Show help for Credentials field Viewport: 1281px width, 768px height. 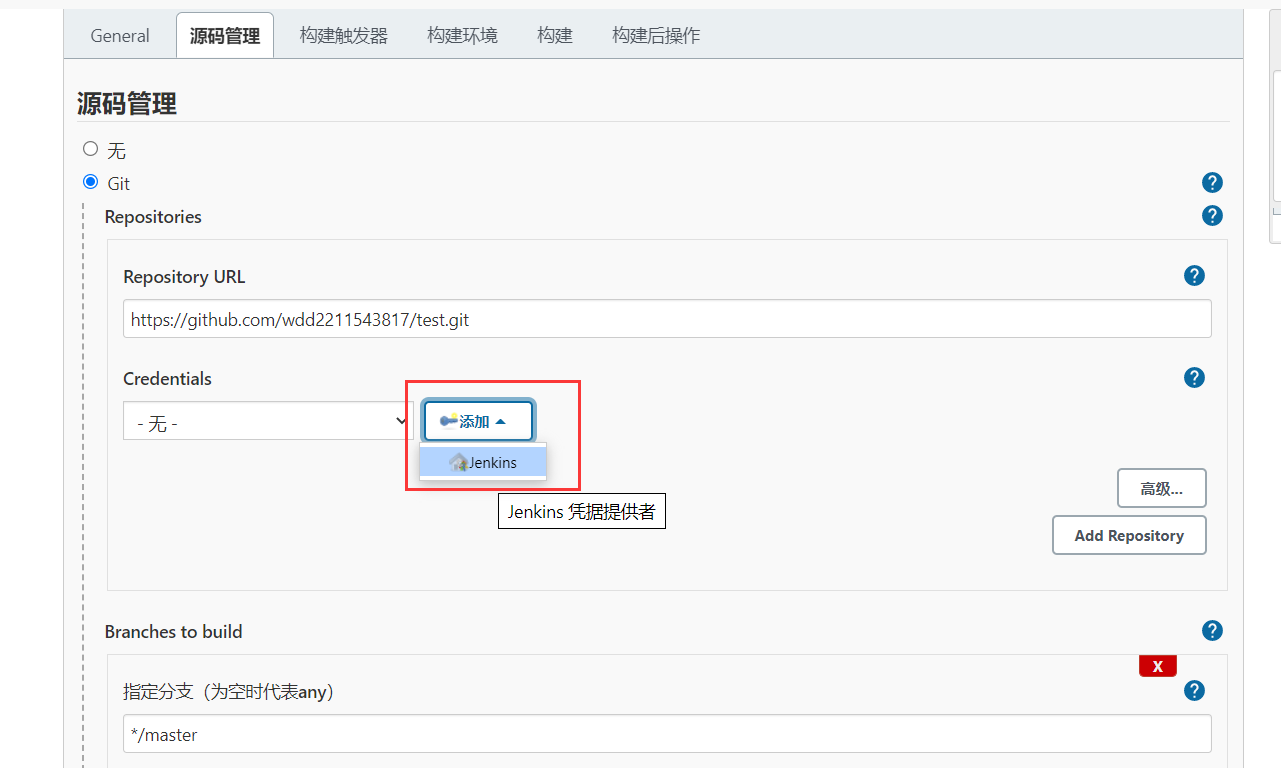pyautogui.click(x=1194, y=378)
